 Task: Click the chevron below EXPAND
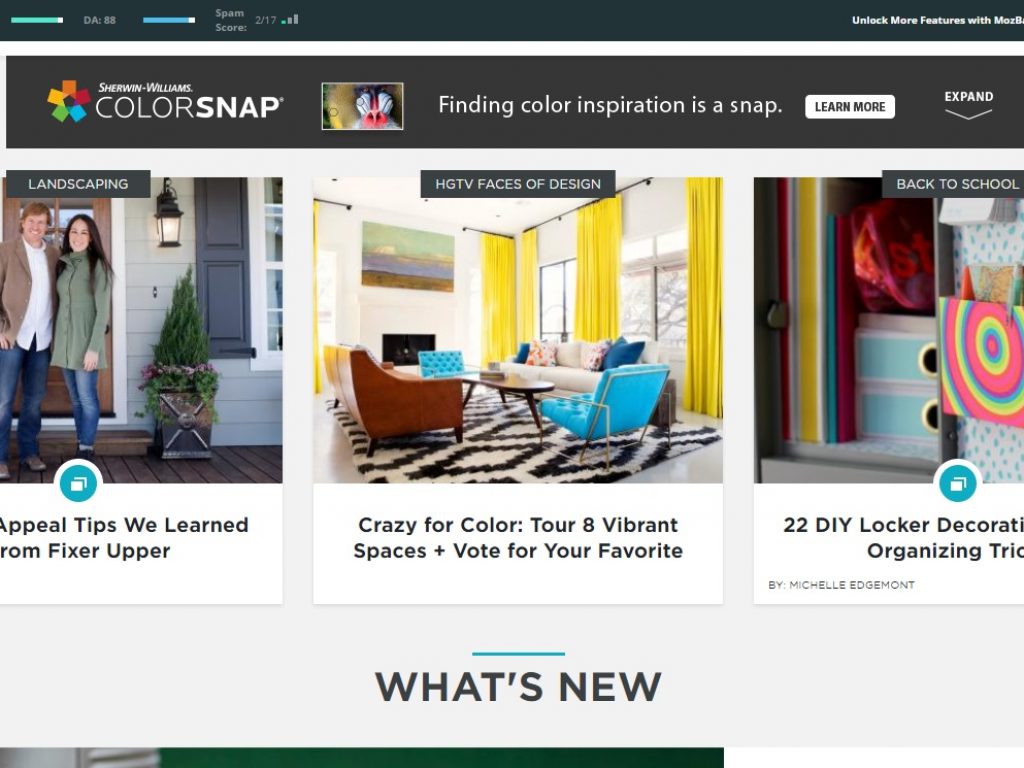click(x=968, y=114)
